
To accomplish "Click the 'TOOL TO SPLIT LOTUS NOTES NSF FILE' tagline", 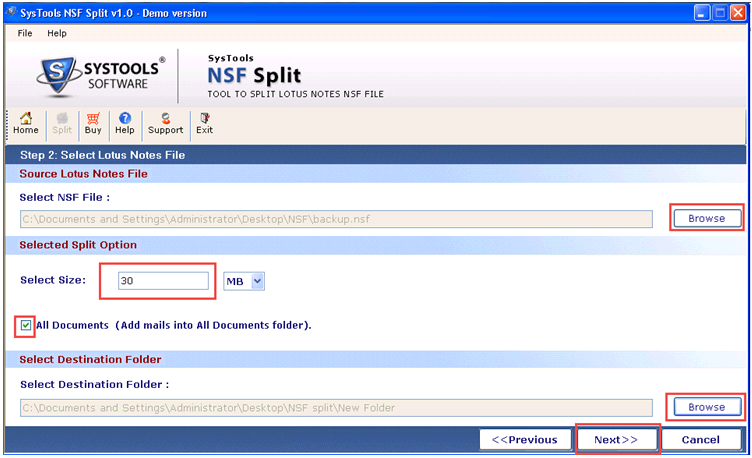I will click(295, 94).
